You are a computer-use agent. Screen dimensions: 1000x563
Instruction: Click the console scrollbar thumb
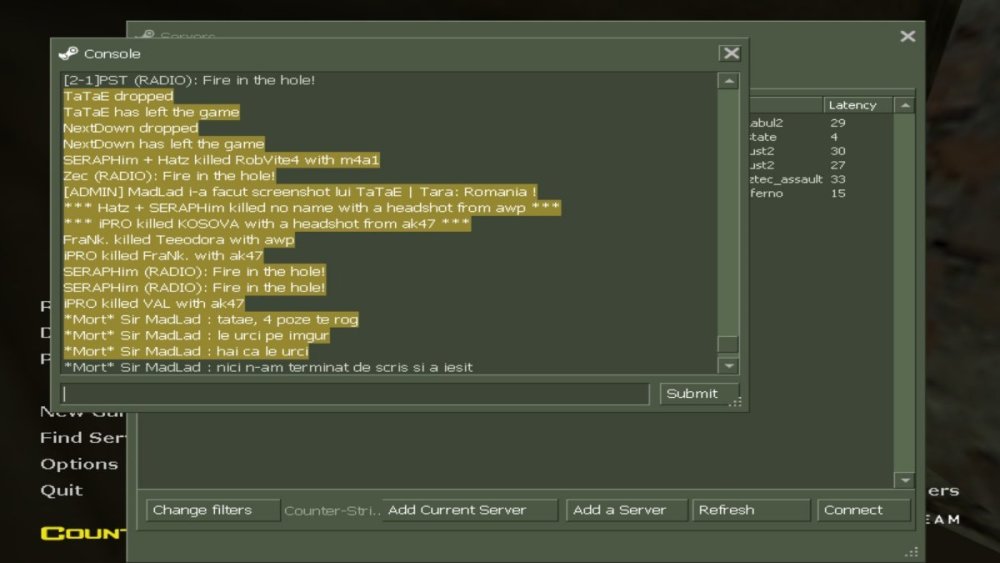click(x=728, y=344)
